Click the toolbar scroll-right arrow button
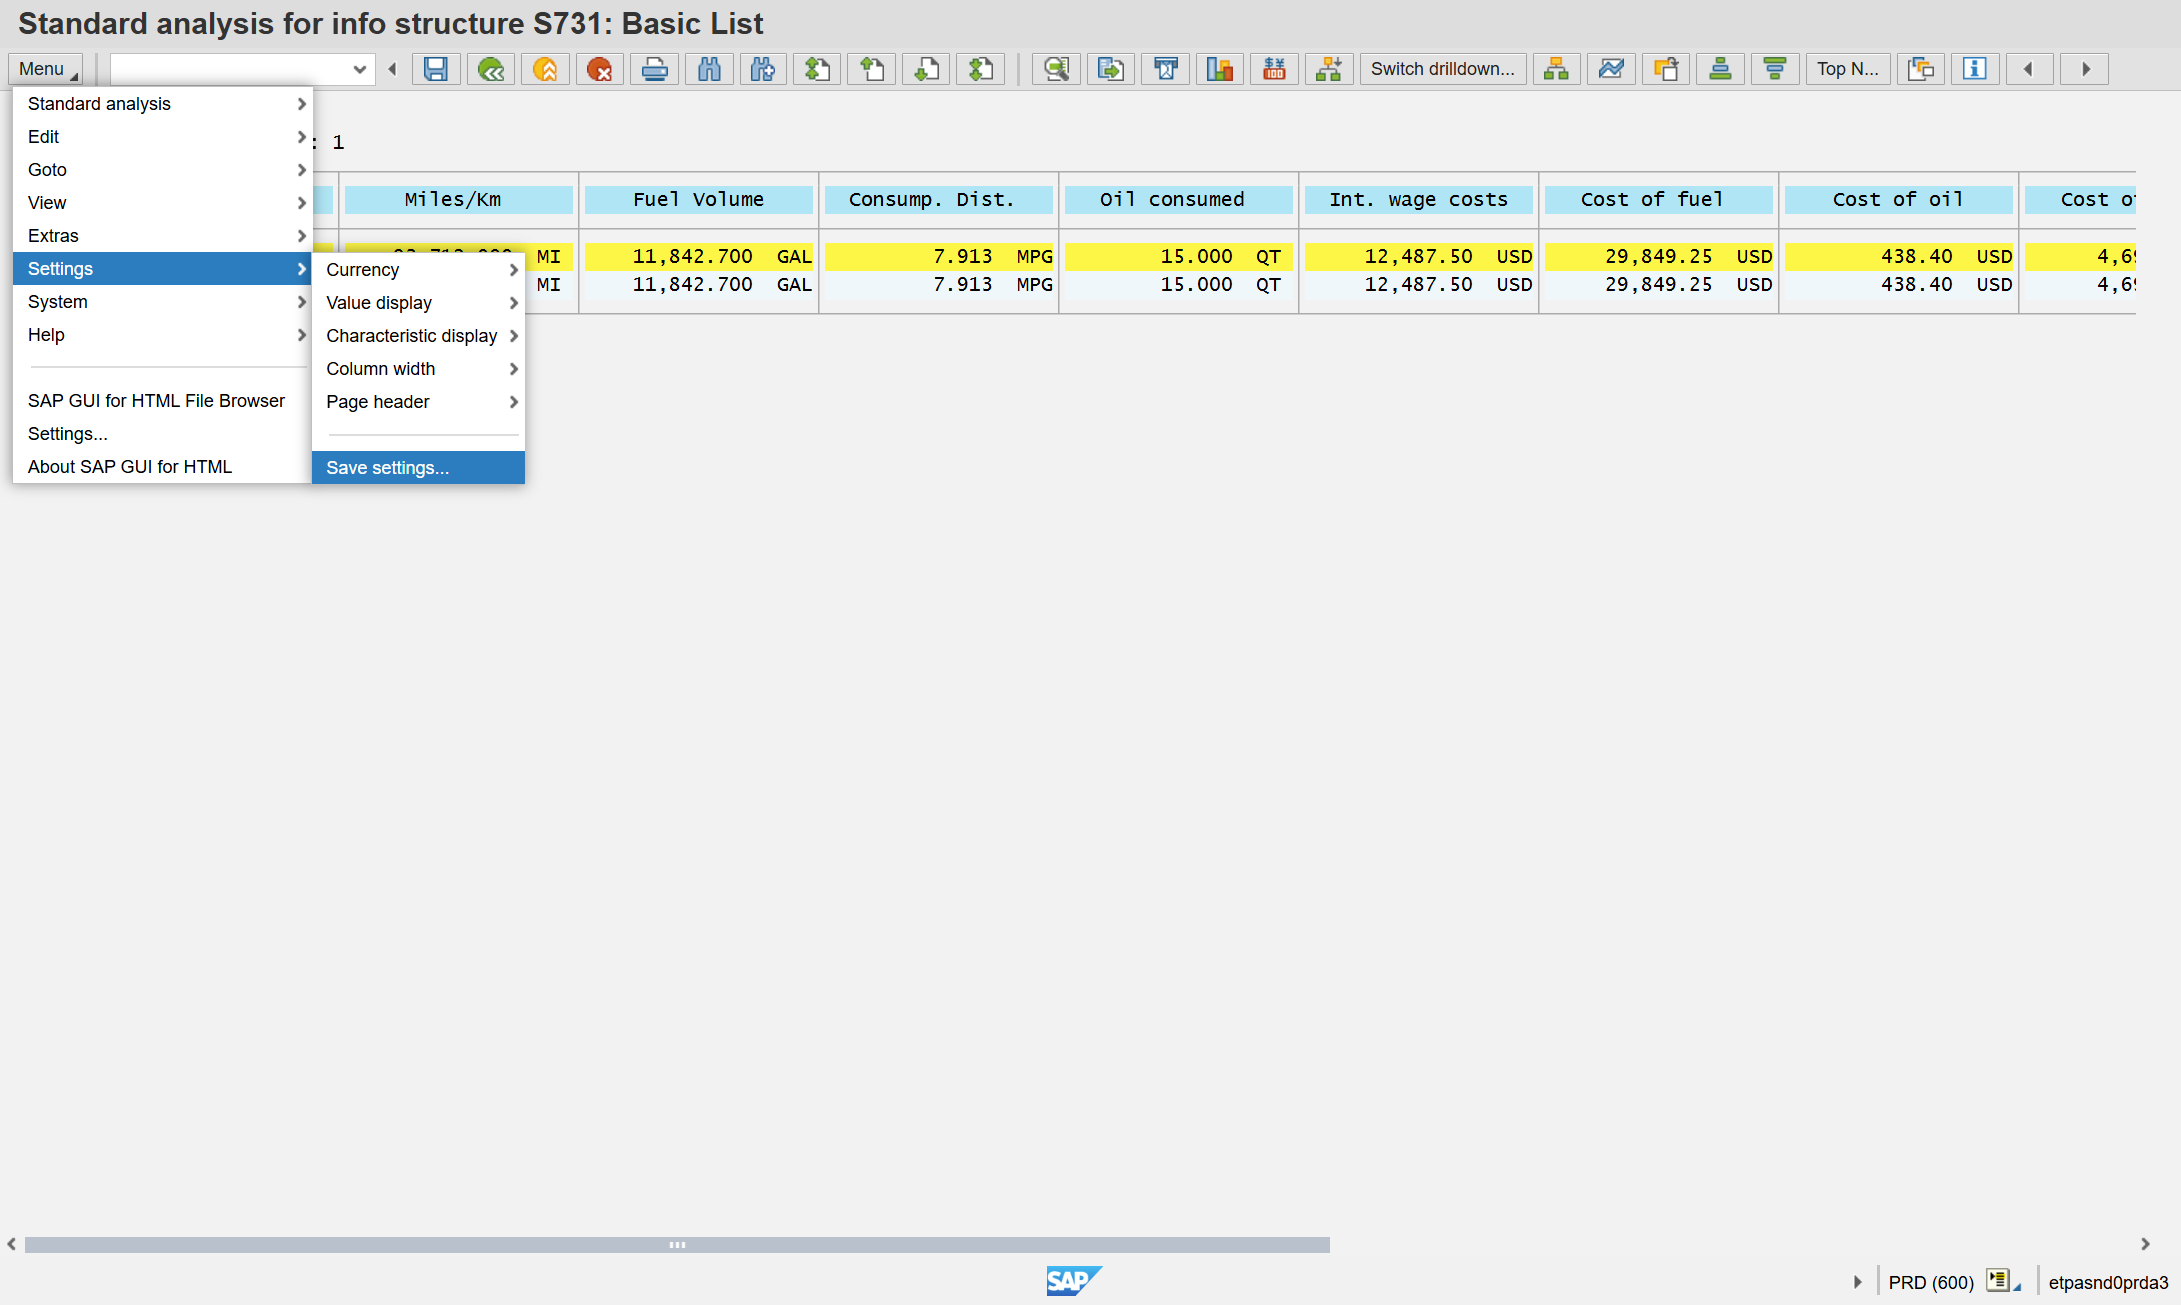Image resolution: width=2181 pixels, height=1305 pixels. click(x=2085, y=69)
